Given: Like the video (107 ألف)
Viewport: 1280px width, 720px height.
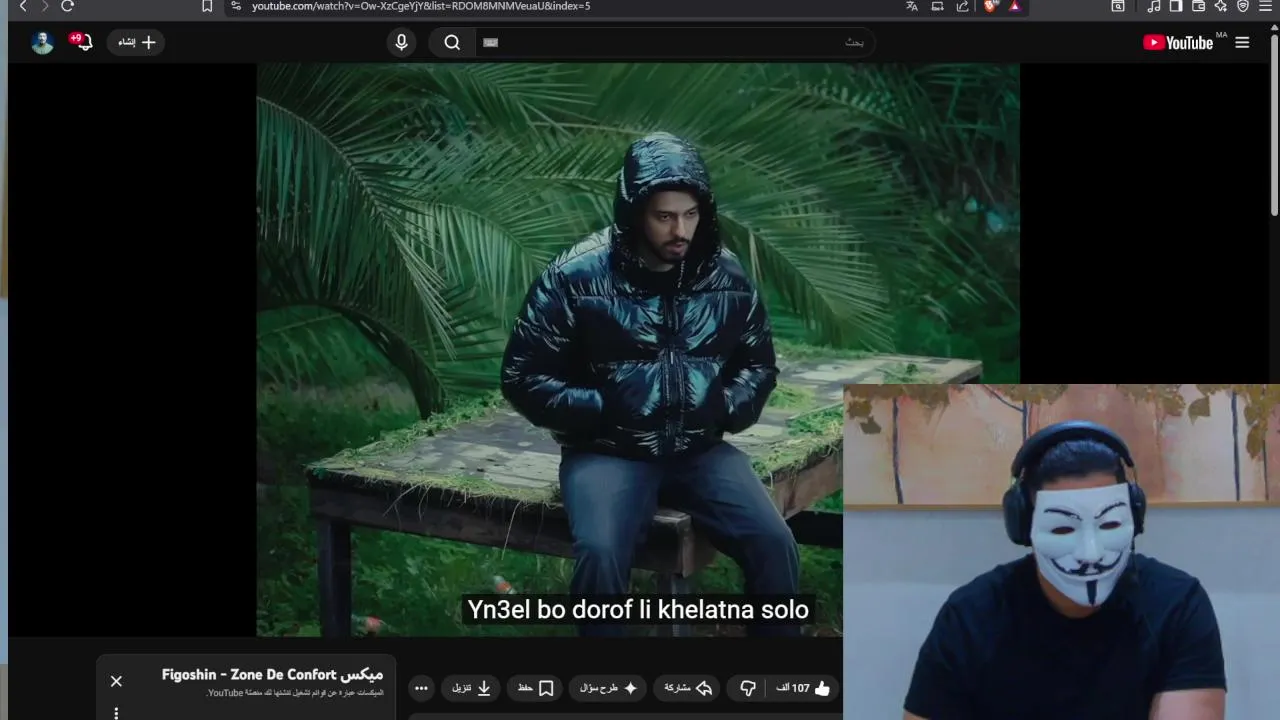Looking at the screenshot, I should (x=805, y=688).
